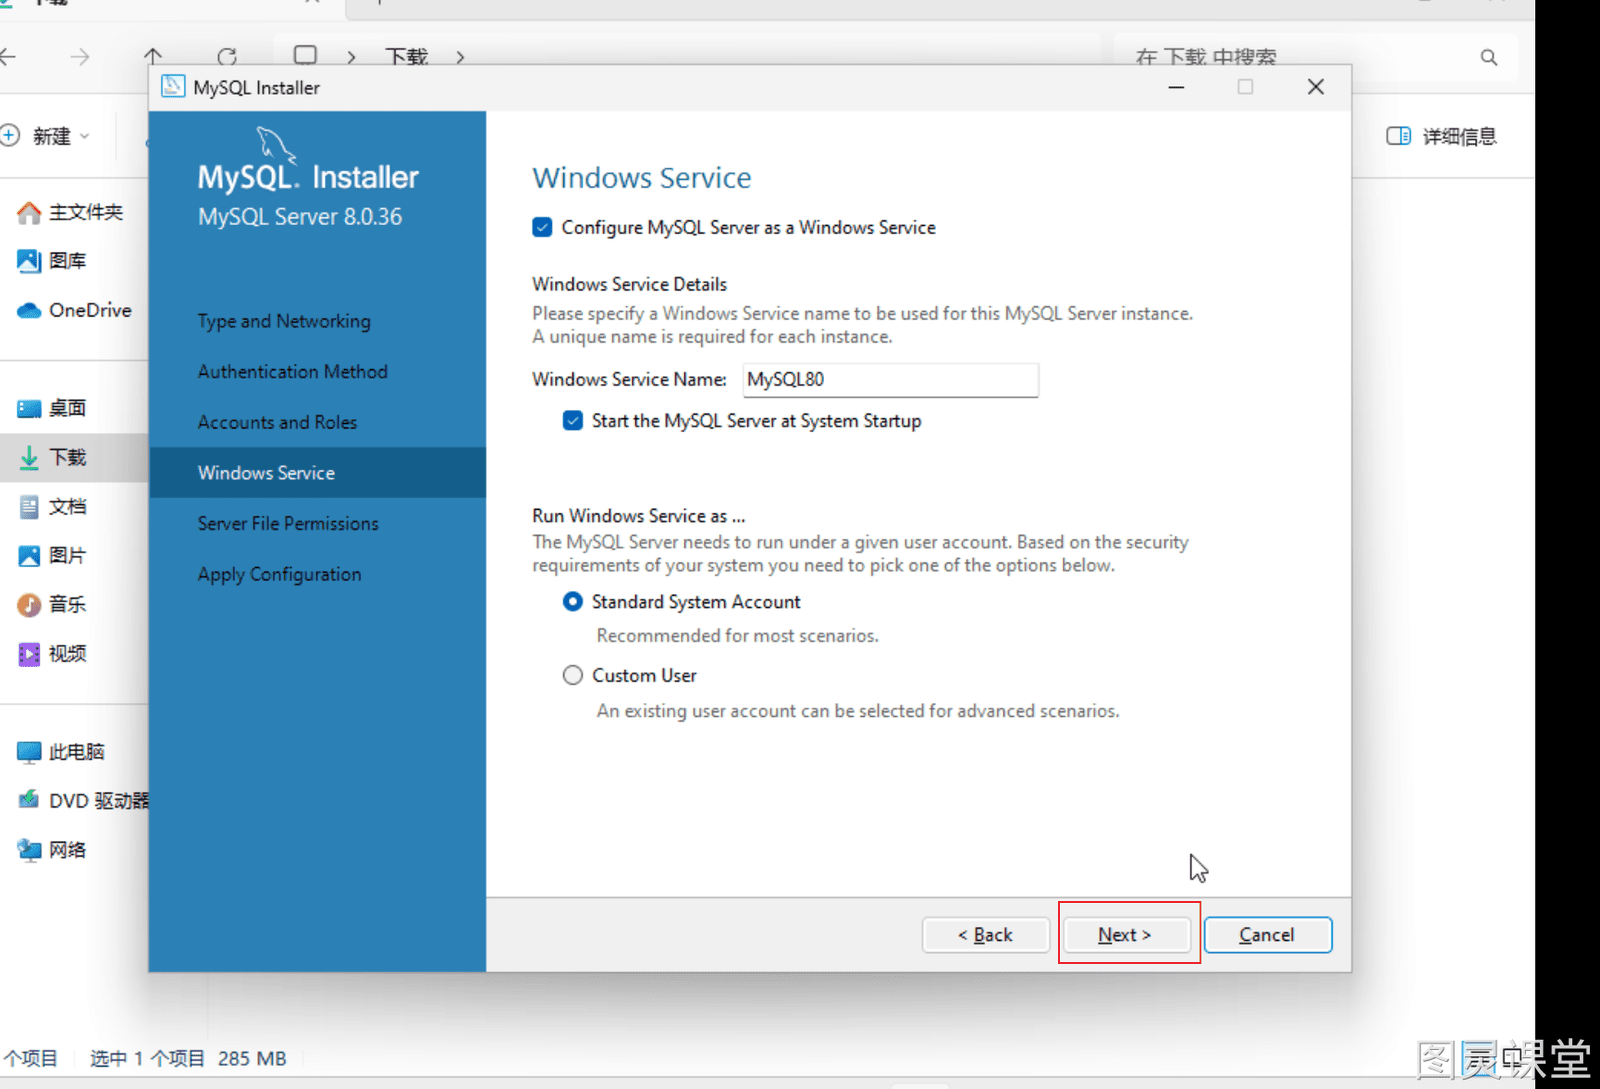Open the Type and Networking step
Screen dimensions: 1600x1089
coord(284,321)
